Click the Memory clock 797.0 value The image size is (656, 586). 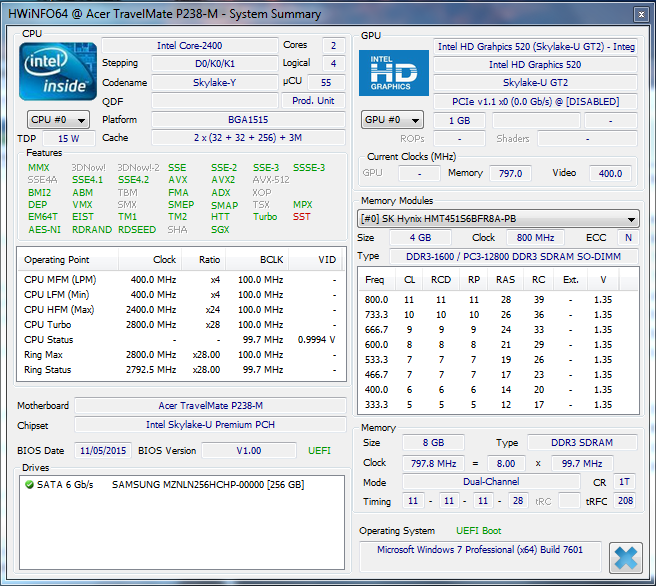point(510,173)
